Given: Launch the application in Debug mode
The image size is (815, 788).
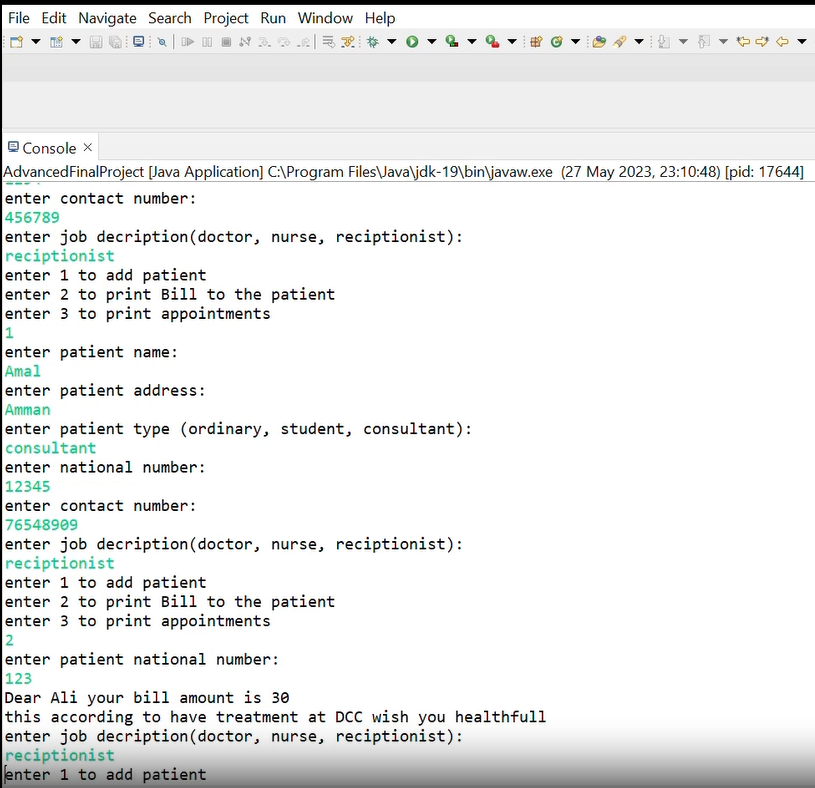Looking at the screenshot, I should (373, 40).
